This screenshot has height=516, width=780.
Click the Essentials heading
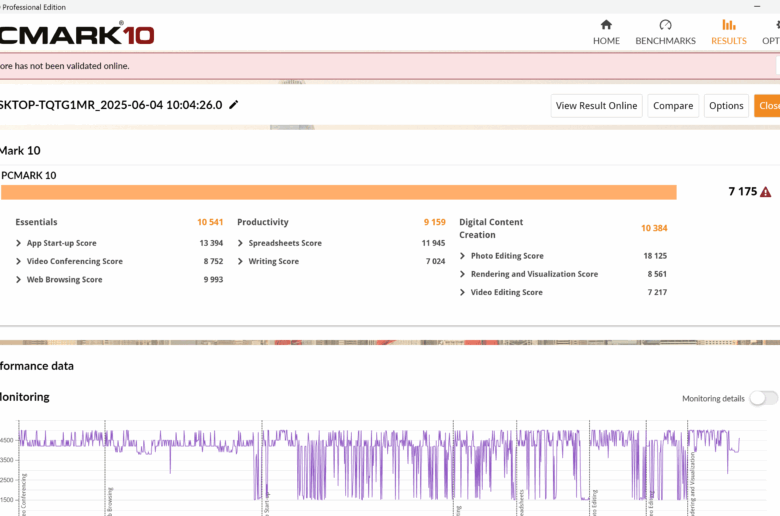pos(36,222)
